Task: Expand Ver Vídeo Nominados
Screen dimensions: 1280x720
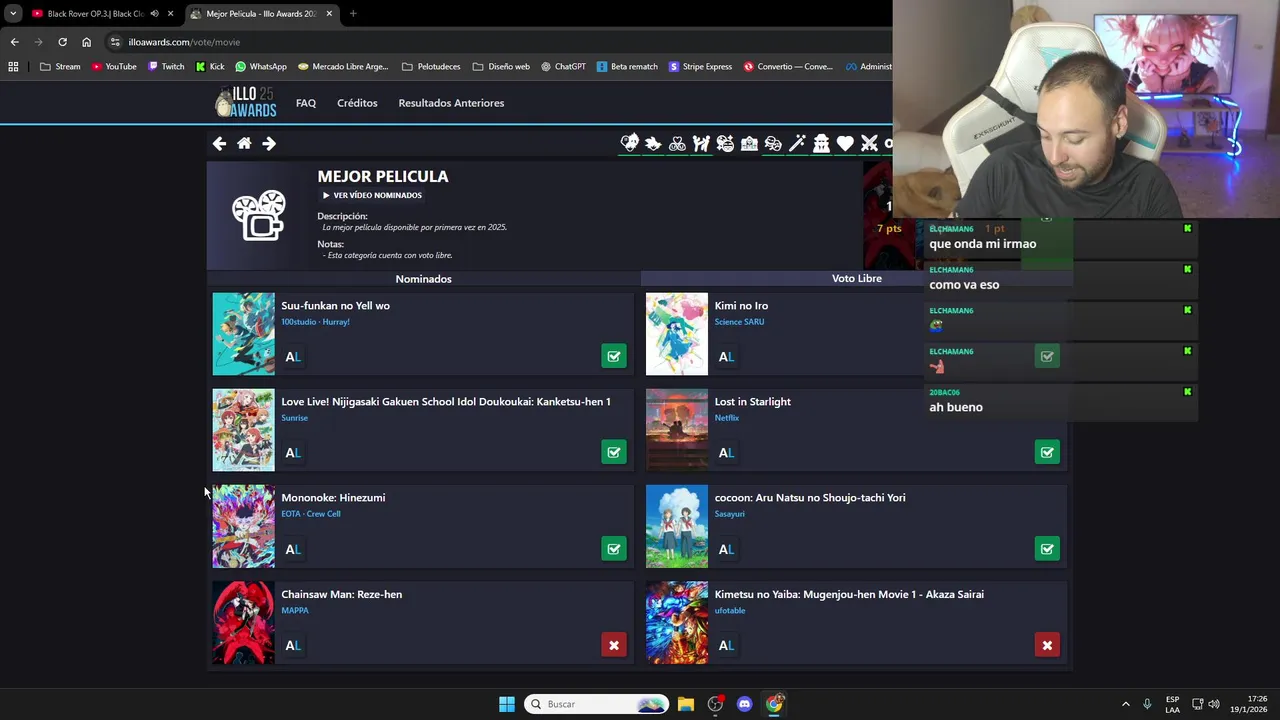Action: tap(372, 195)
